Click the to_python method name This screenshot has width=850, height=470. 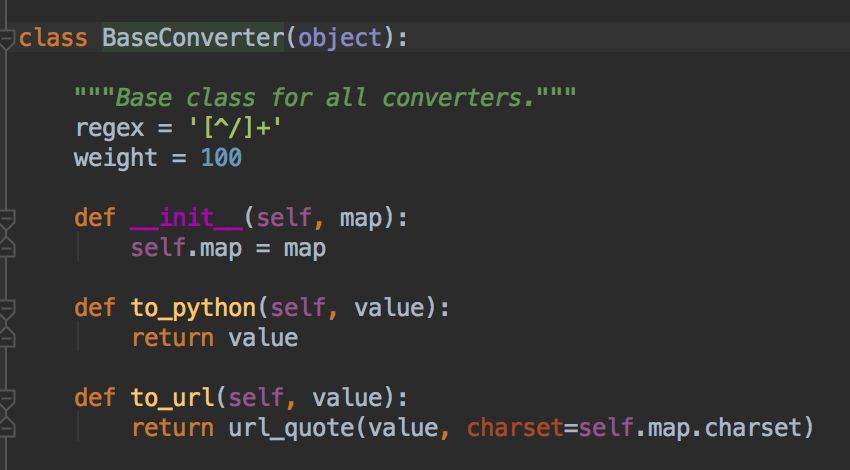click(194, 309)
